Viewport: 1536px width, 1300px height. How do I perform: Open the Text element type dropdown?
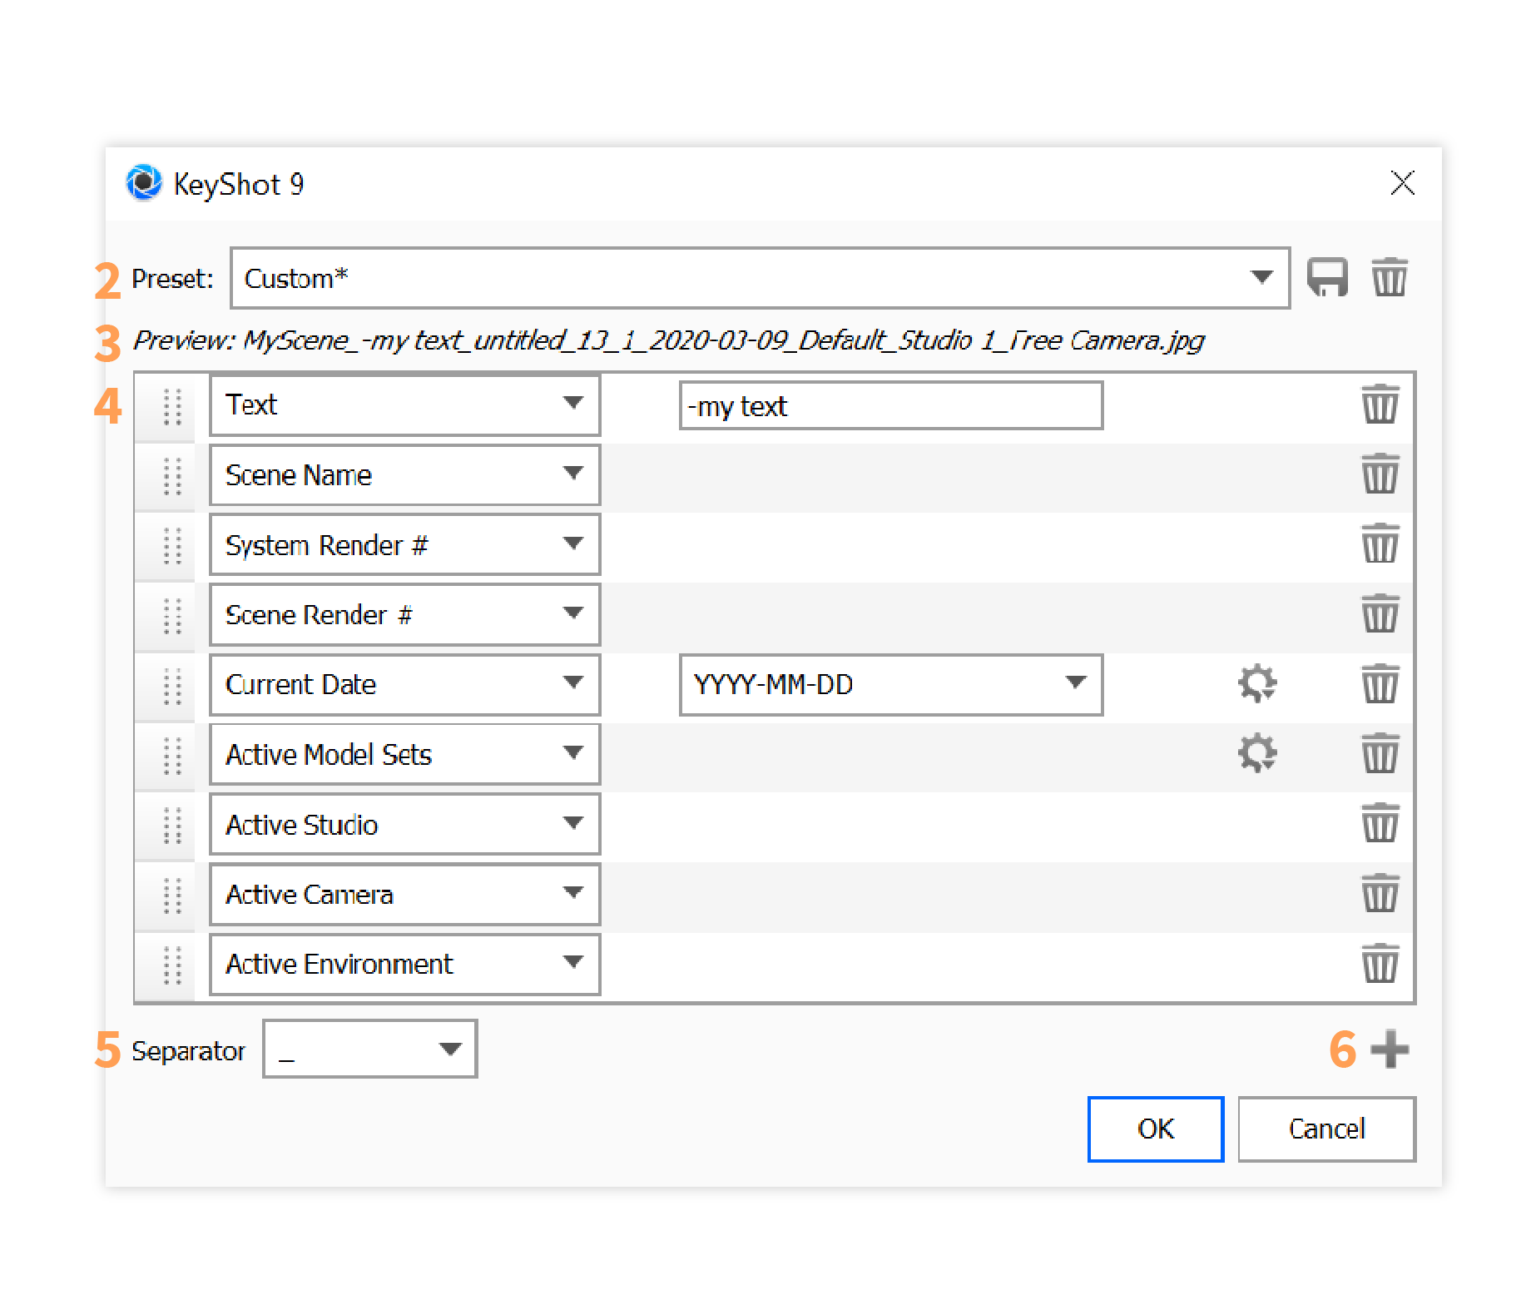click(x=572, y=405)
